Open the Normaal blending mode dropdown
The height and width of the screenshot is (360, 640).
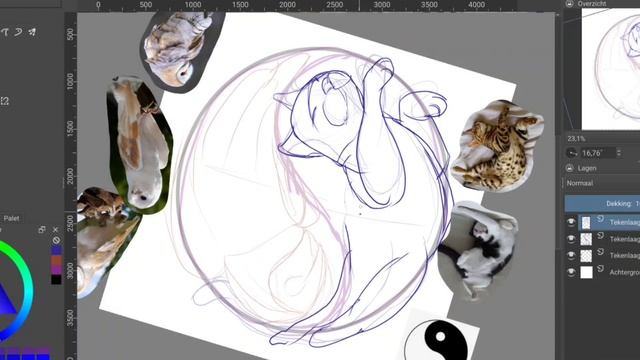pos(602,183)
